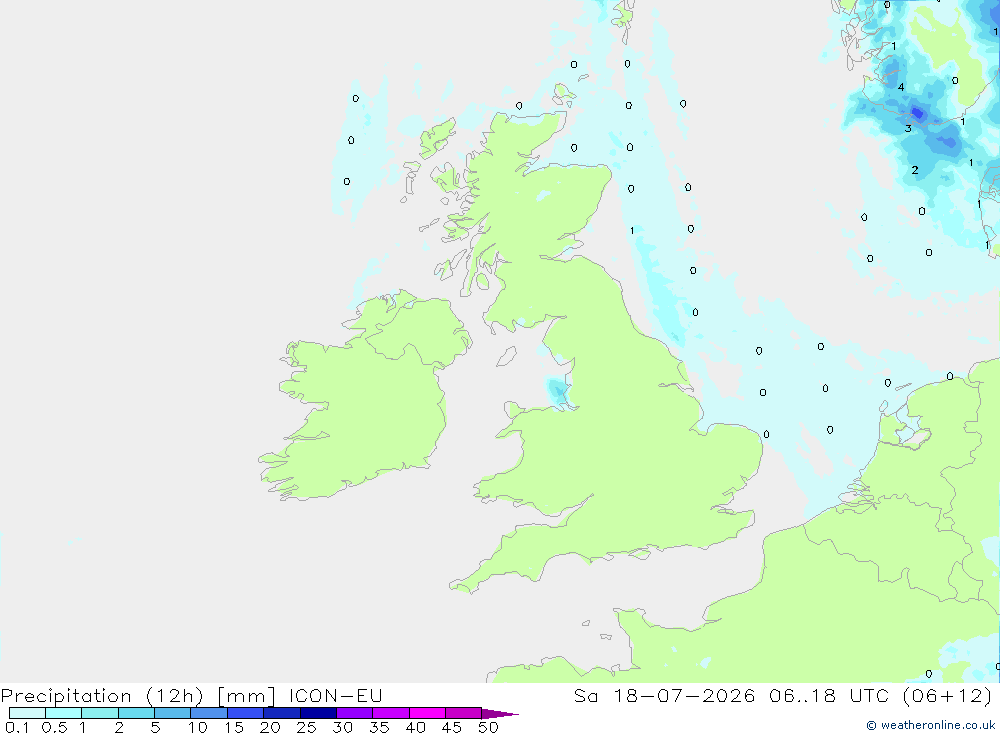Click the 40–45 mm magenta legend swatch
1000x733 pixels.
(x=427, y=713)
